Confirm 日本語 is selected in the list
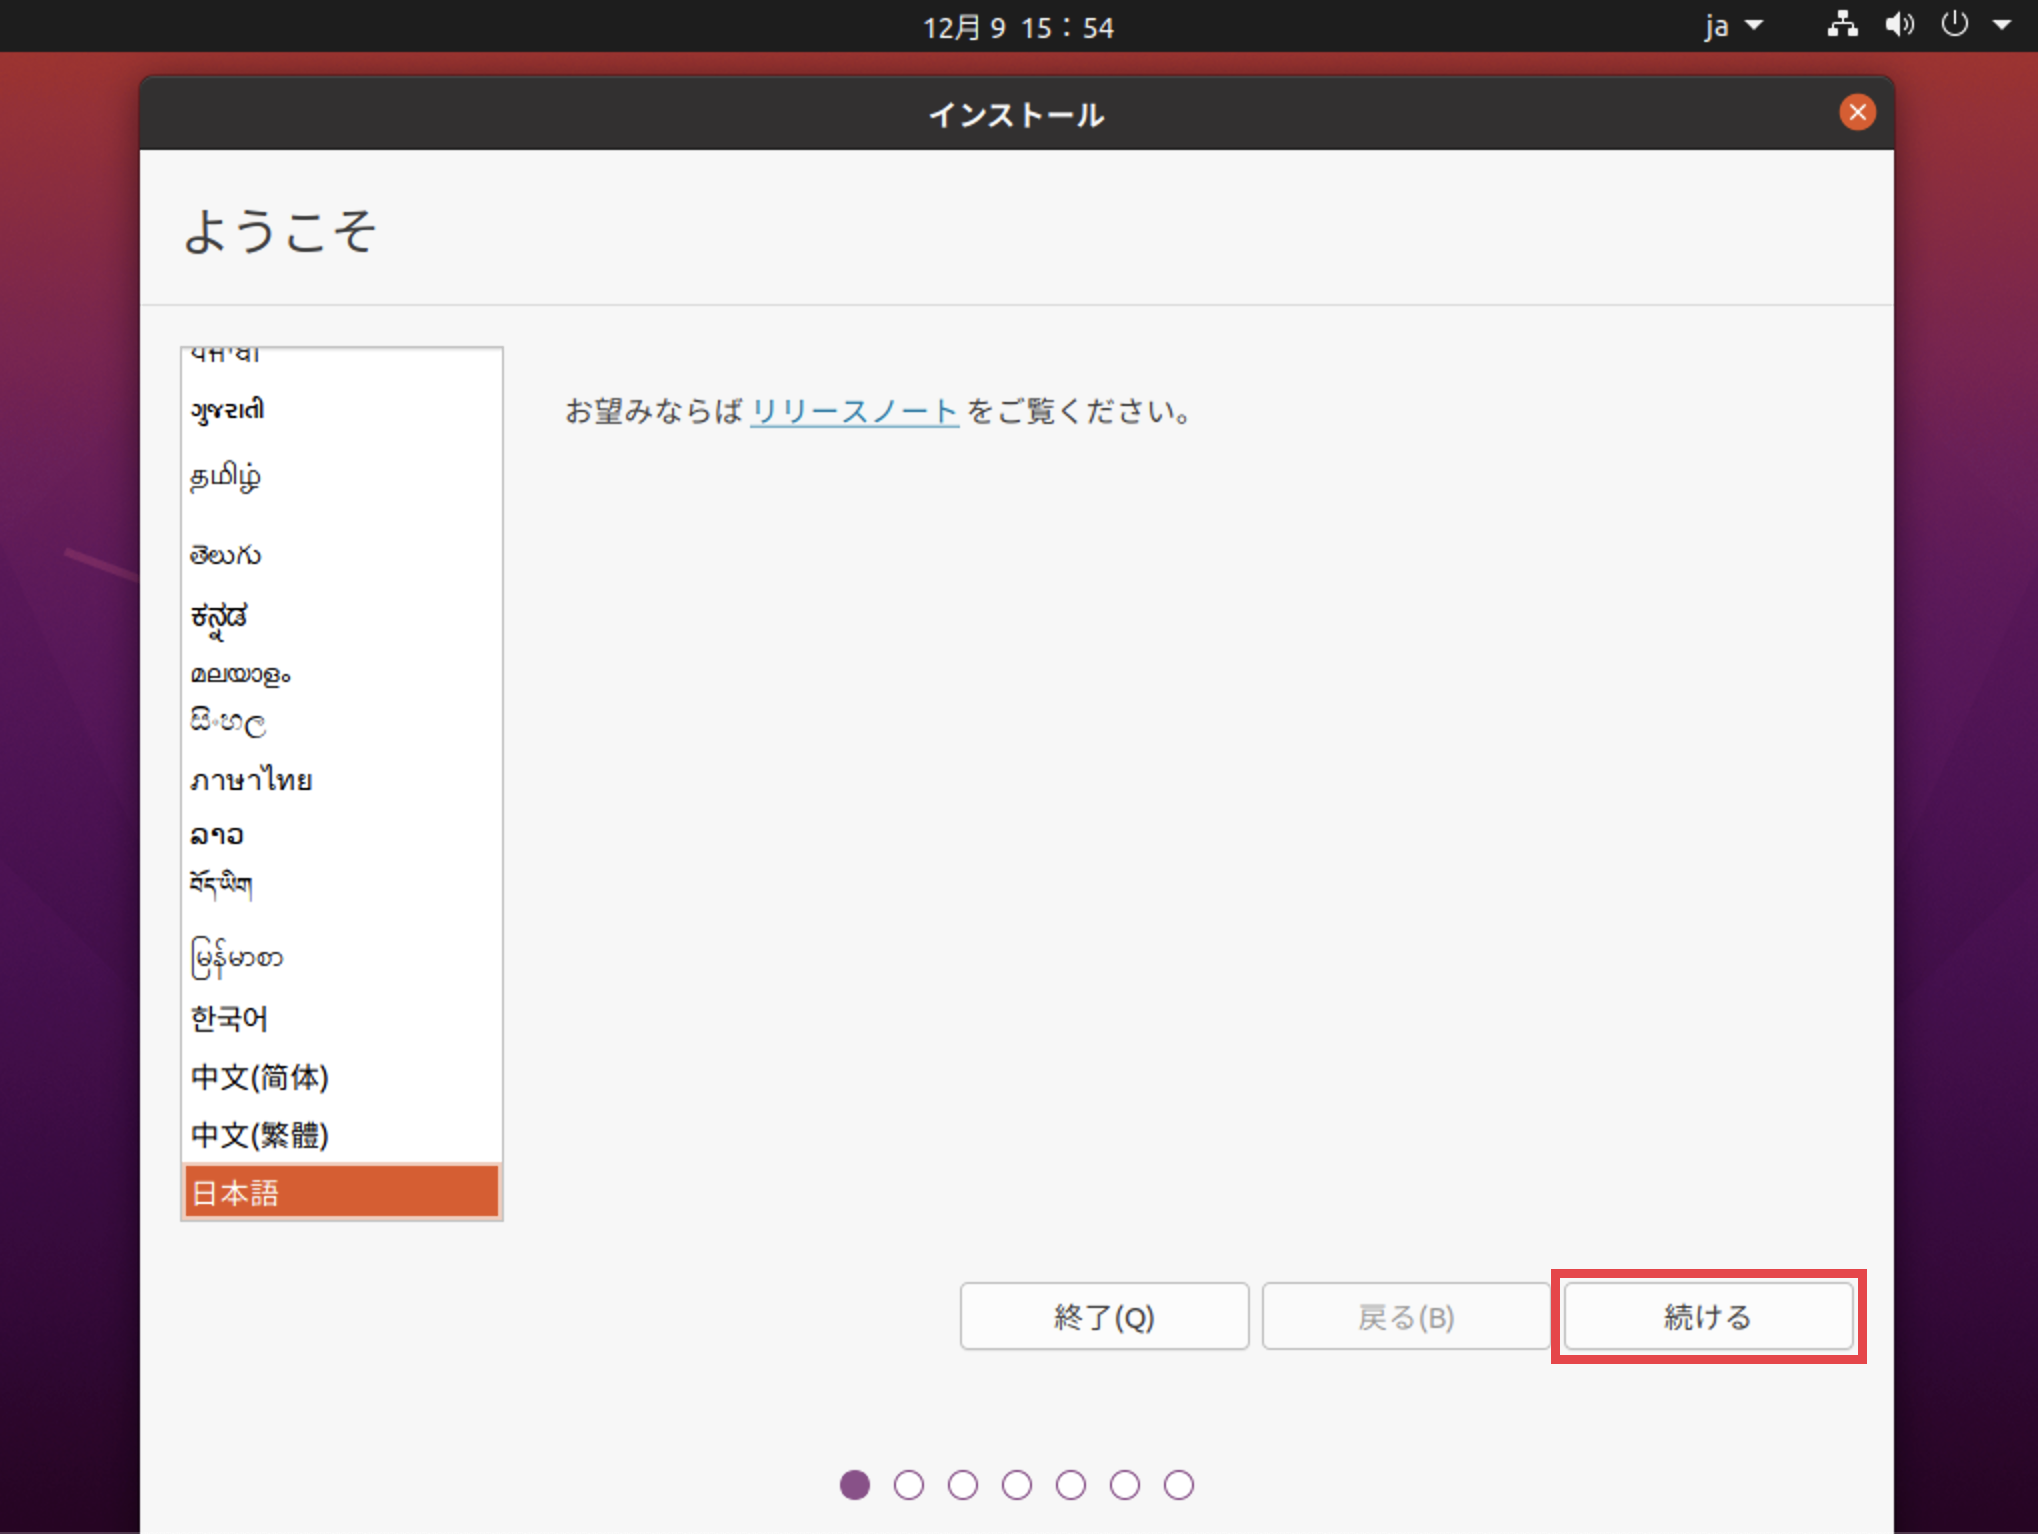The width and height of the screenshot is (2038, 1534). tap(236, 1192)
